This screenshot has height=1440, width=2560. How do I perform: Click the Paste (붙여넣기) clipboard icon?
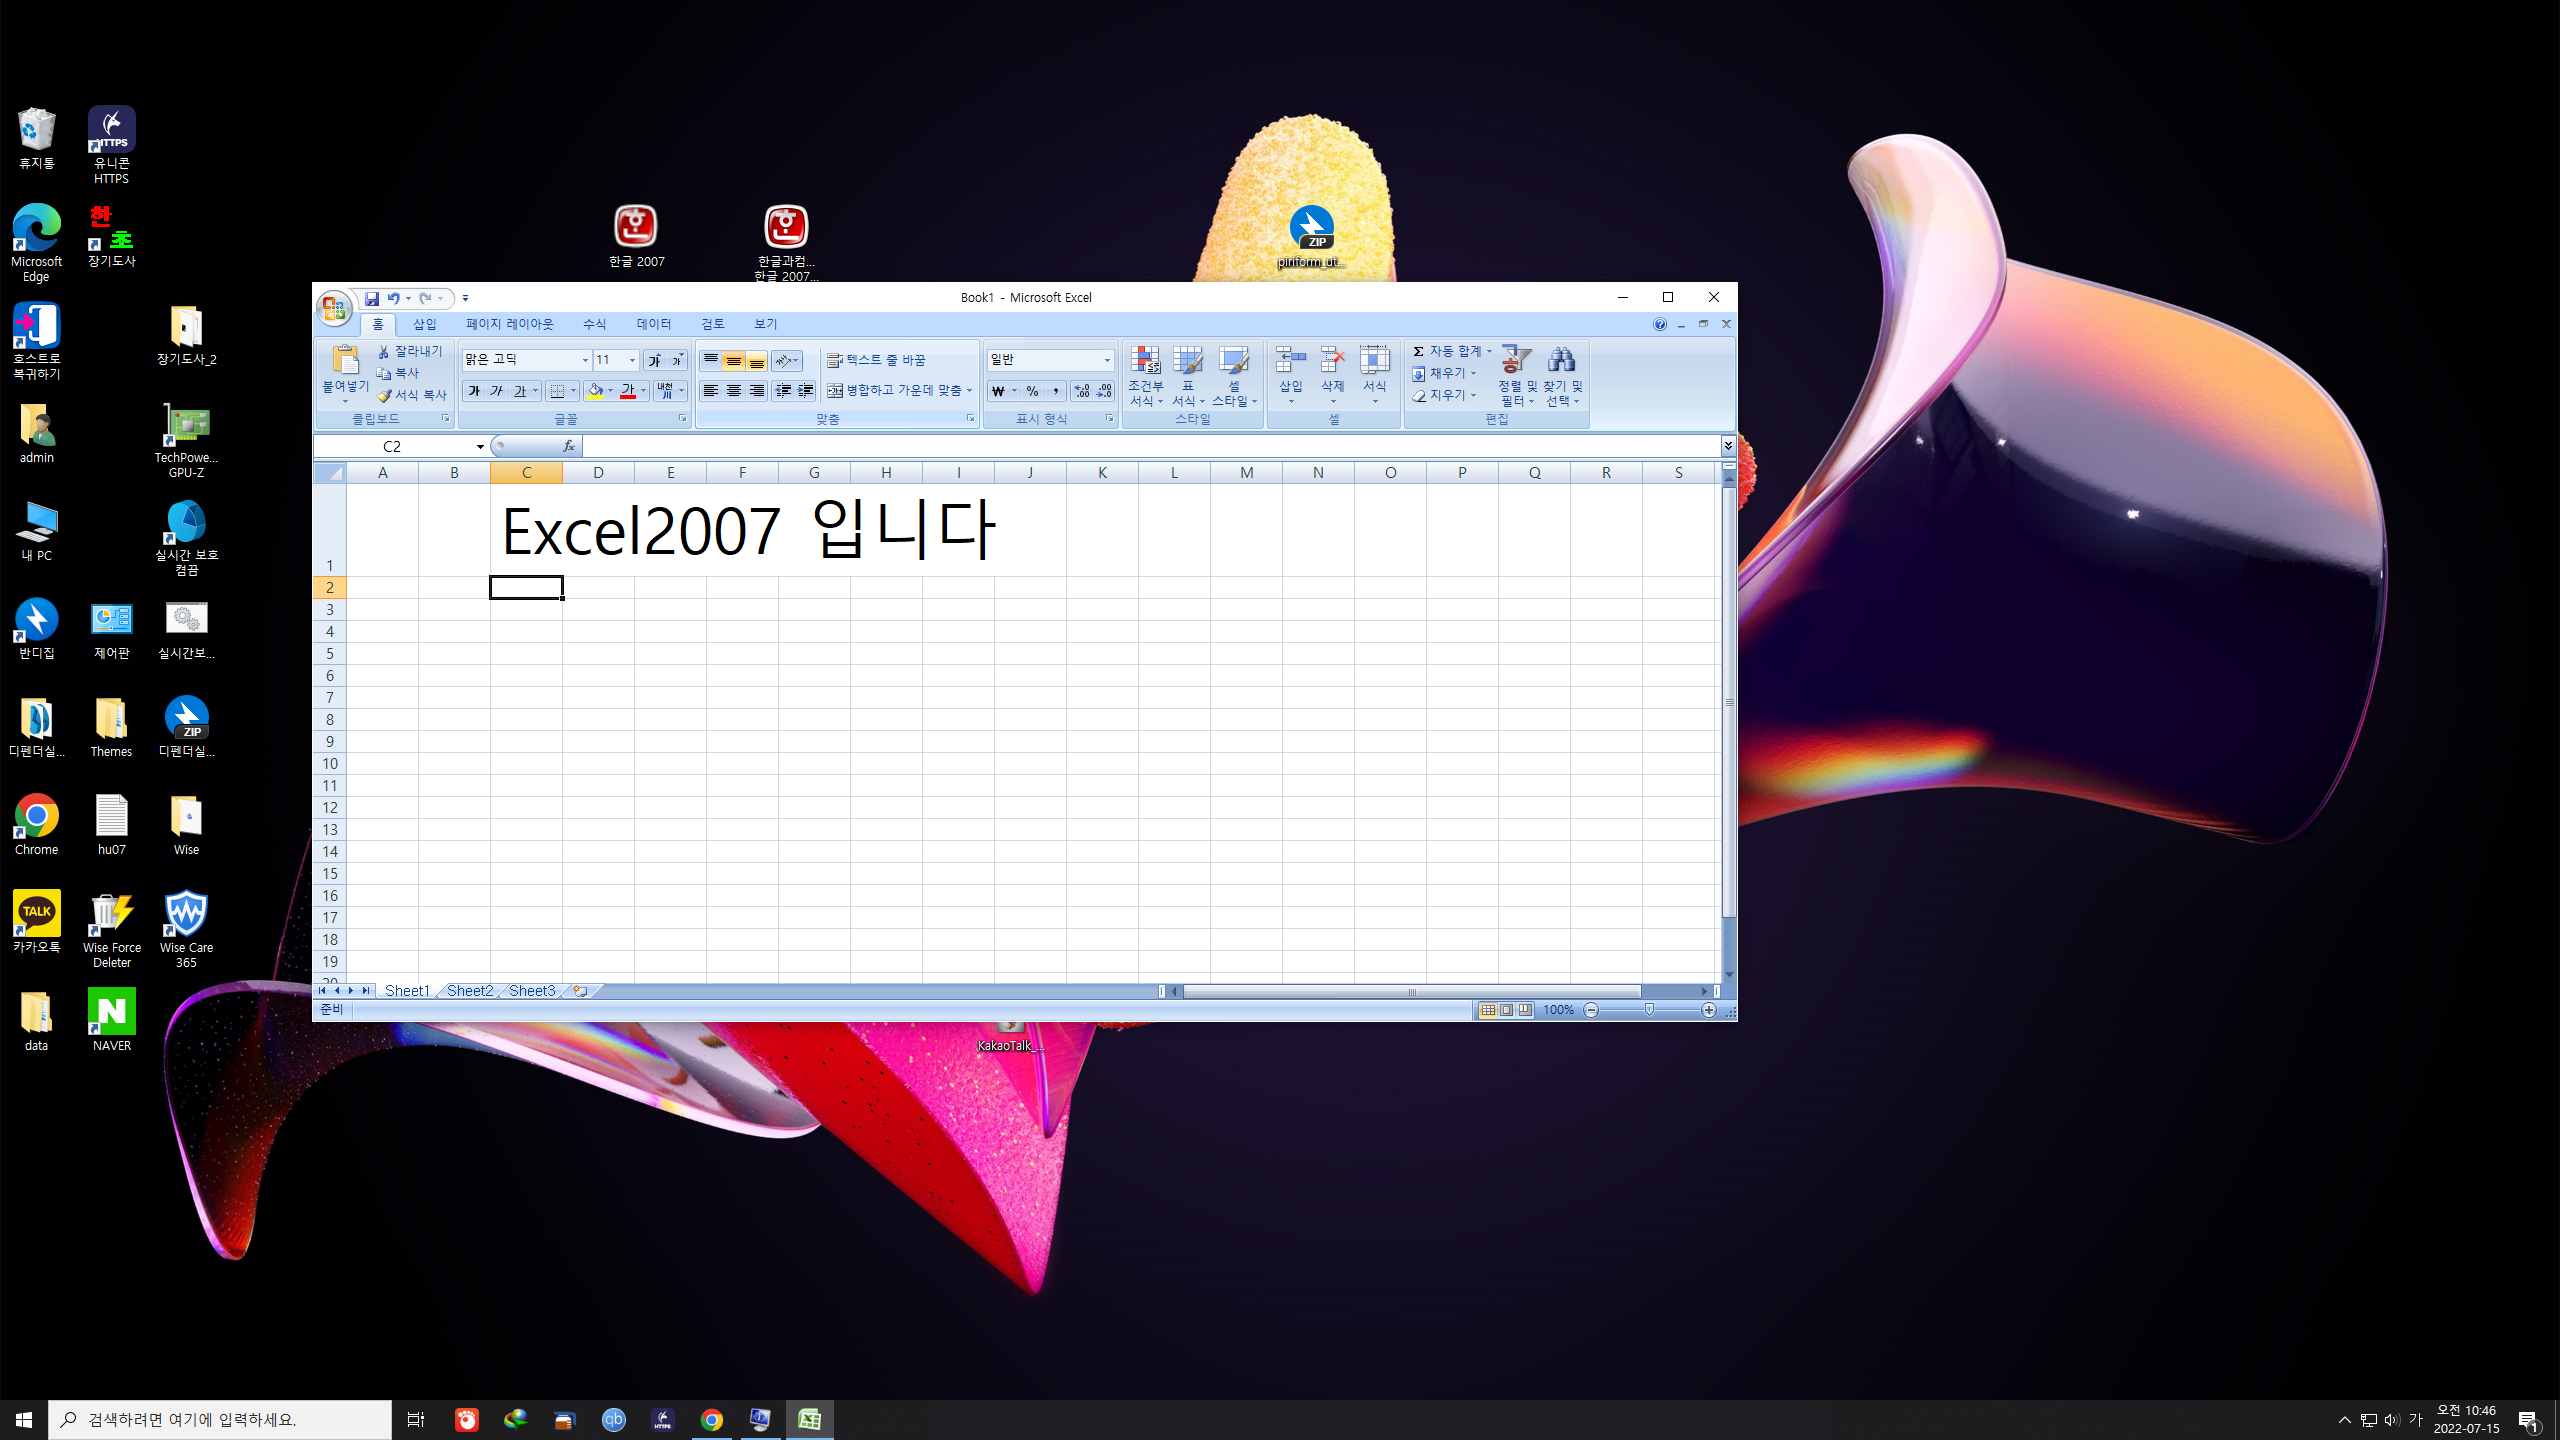[345, 360]
